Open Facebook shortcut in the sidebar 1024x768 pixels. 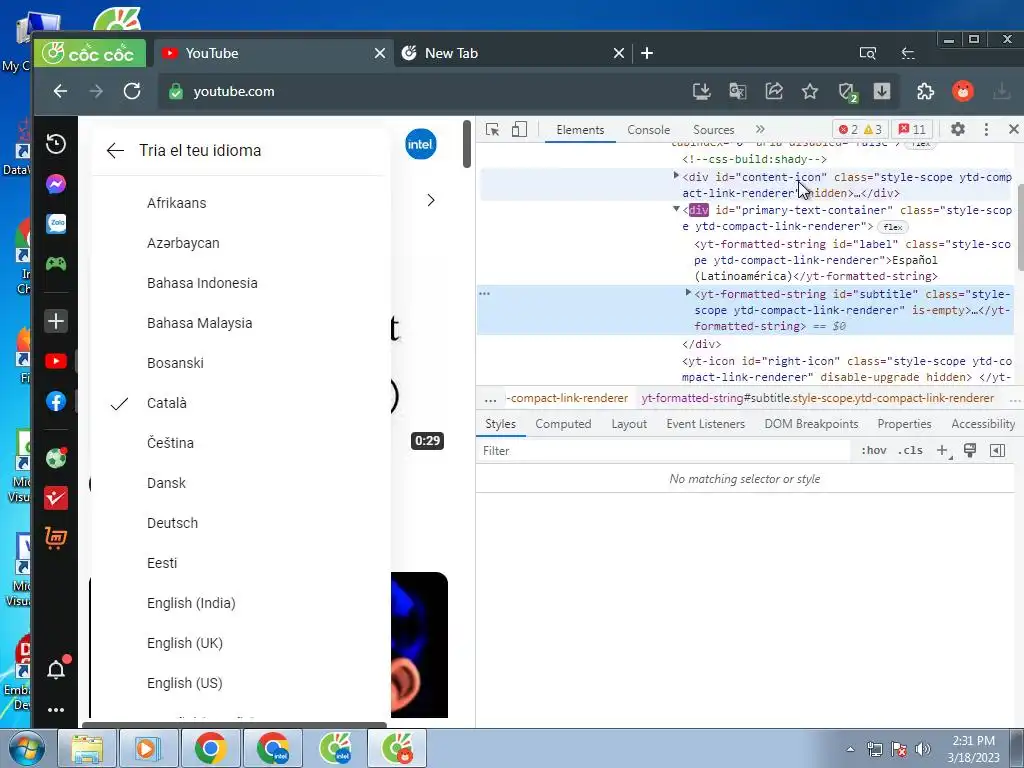(56, 401)
